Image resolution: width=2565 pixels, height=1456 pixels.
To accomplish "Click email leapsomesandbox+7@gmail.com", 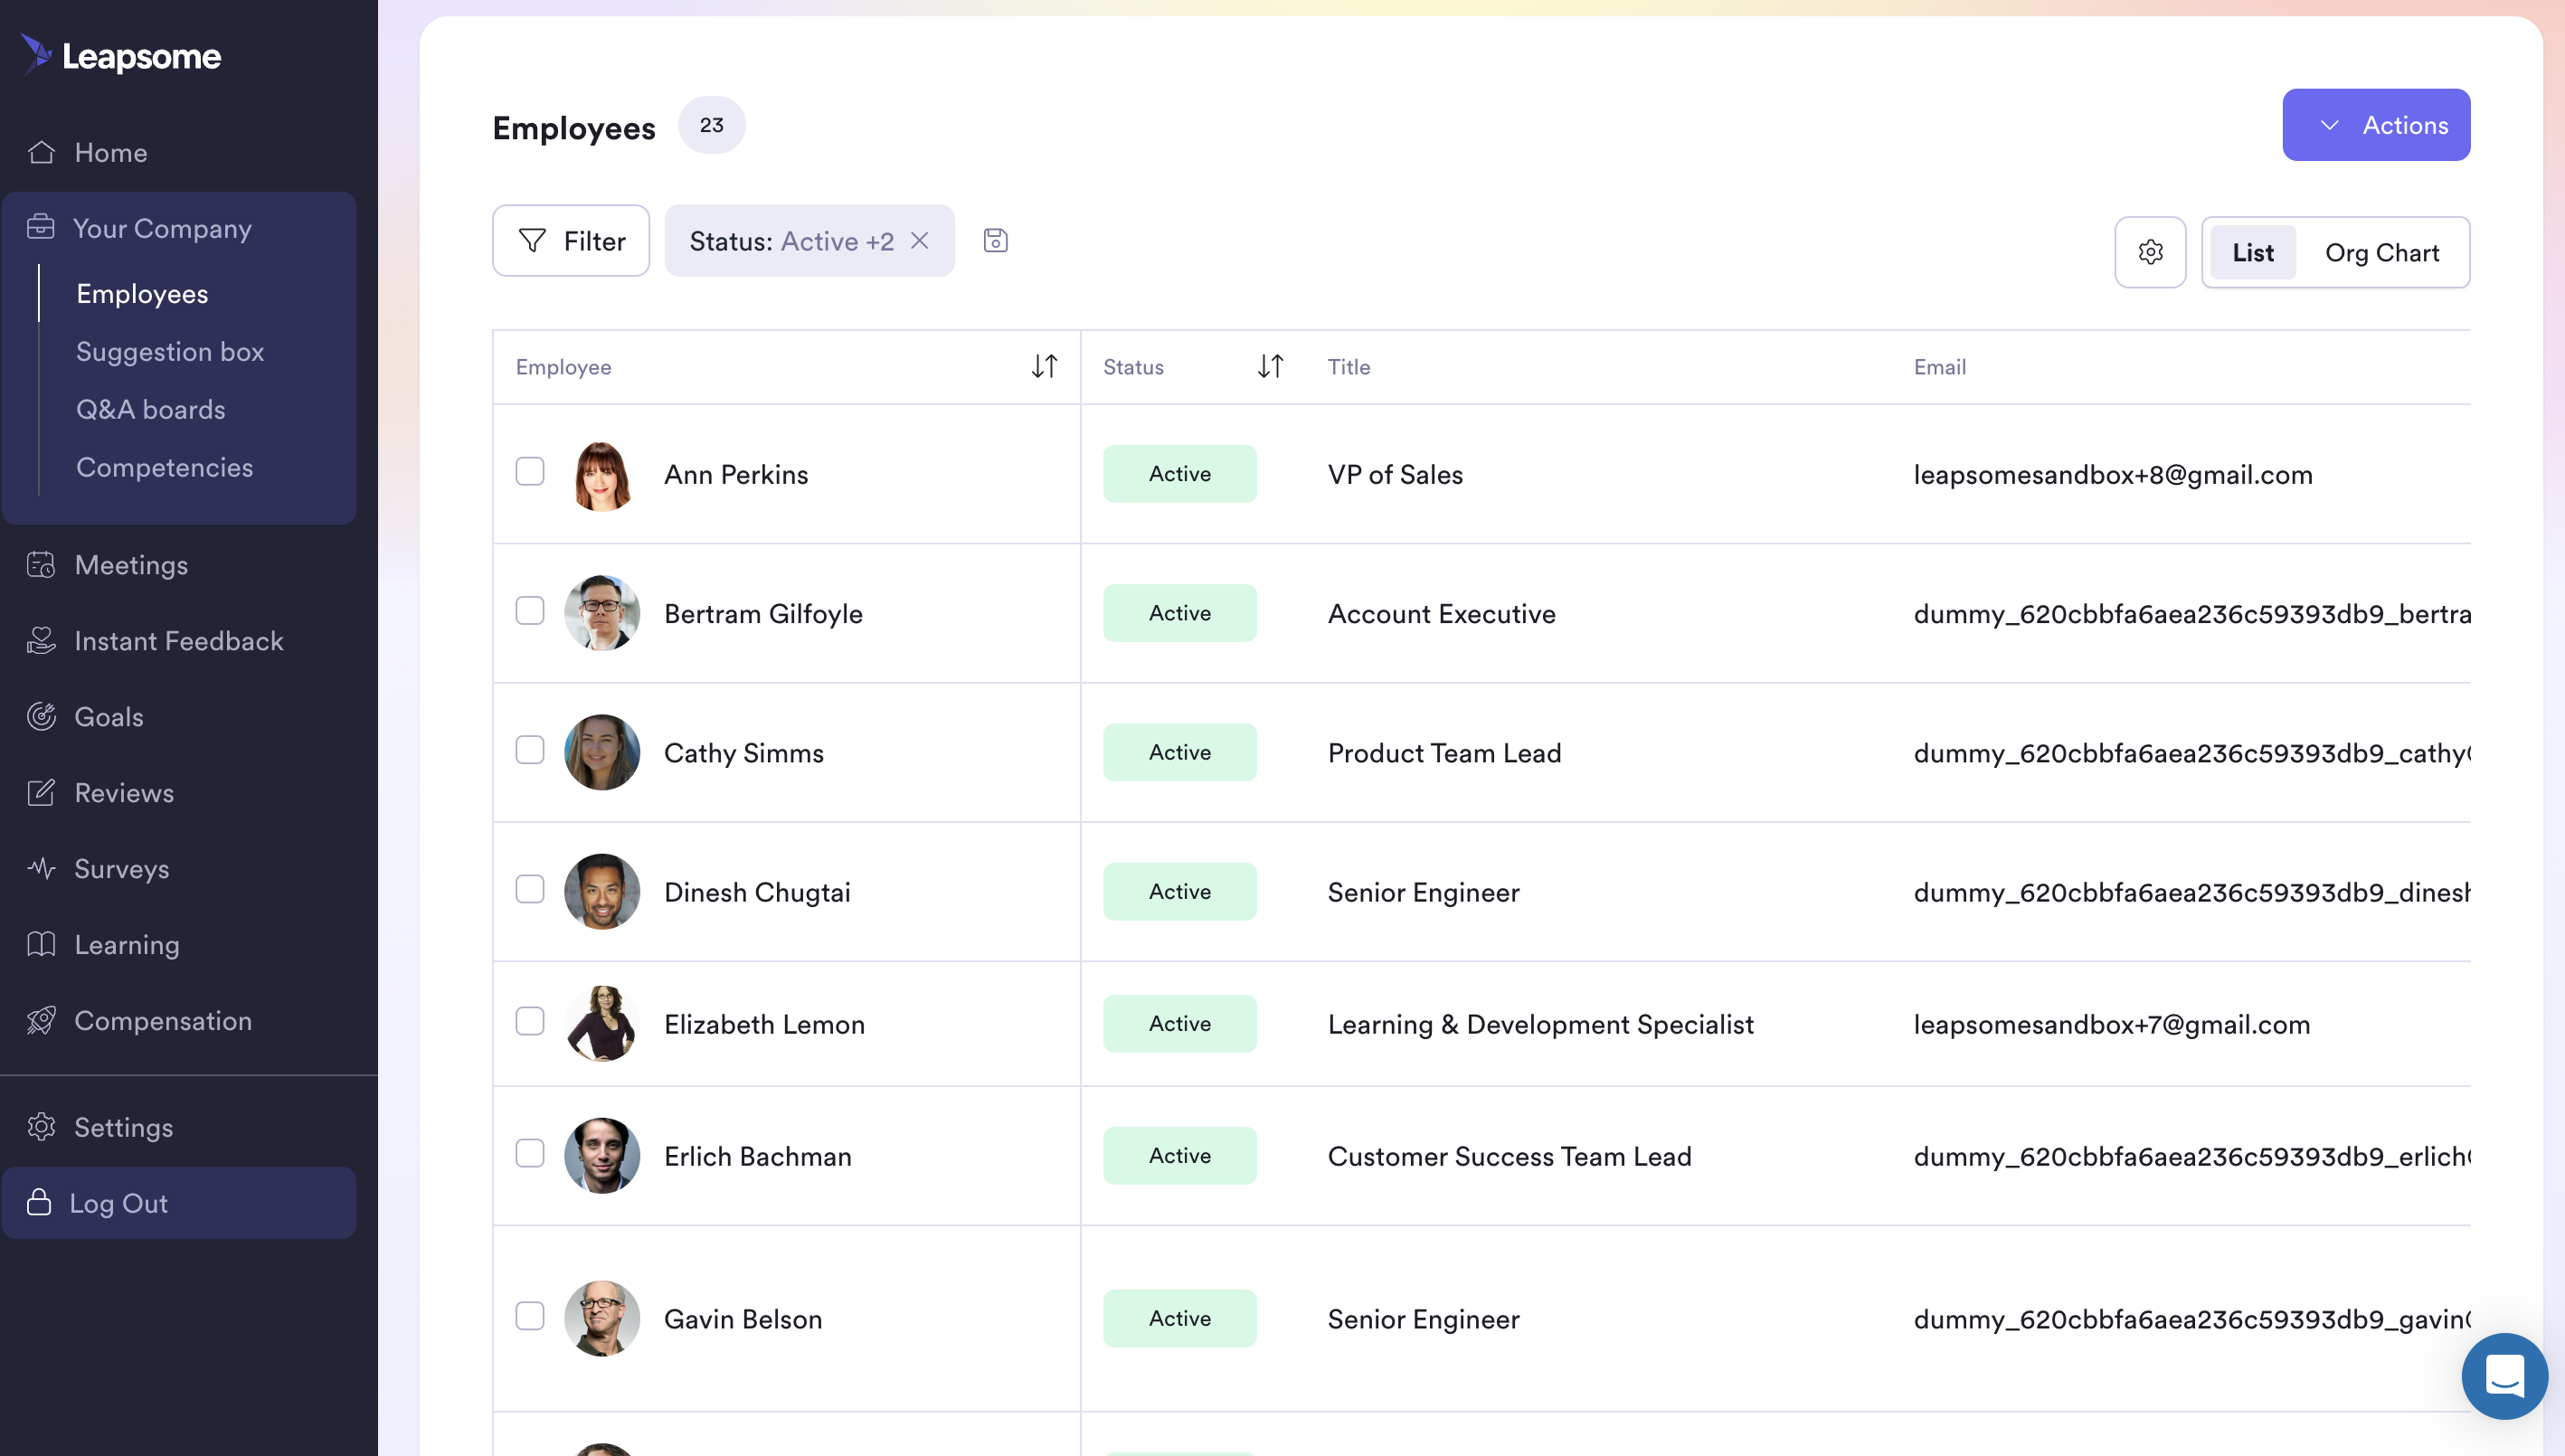I will [x=2112, y=1024].
